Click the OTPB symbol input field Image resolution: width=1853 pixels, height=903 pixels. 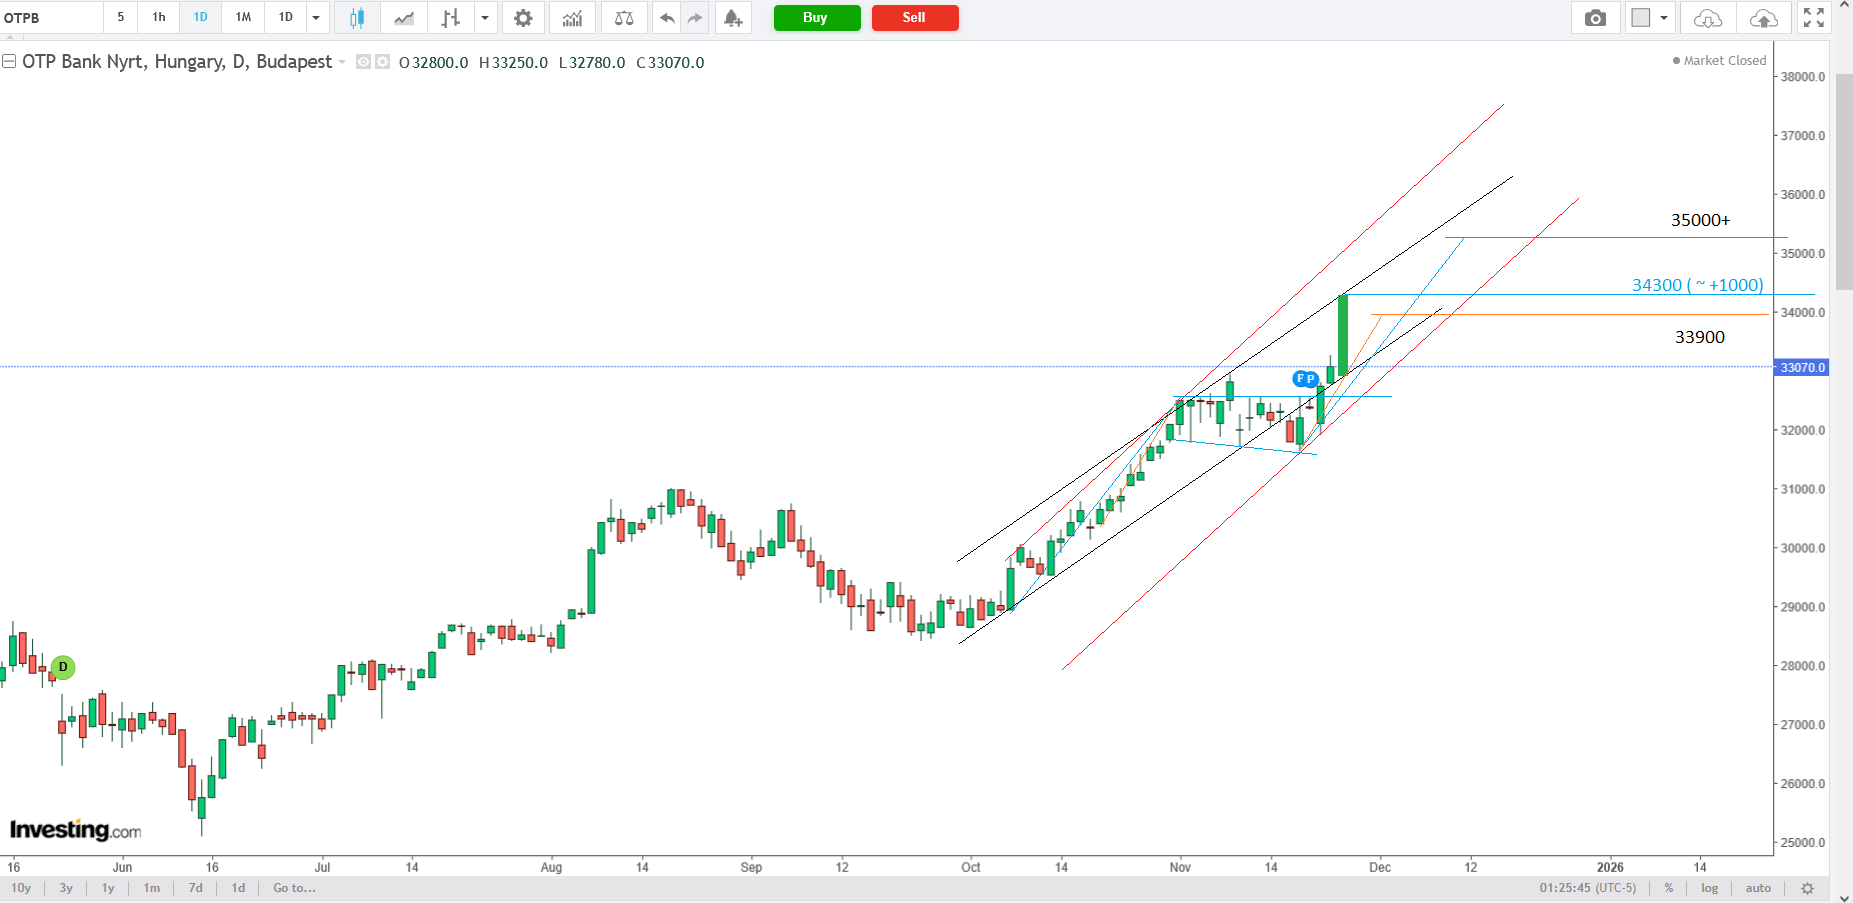point(50,18)
